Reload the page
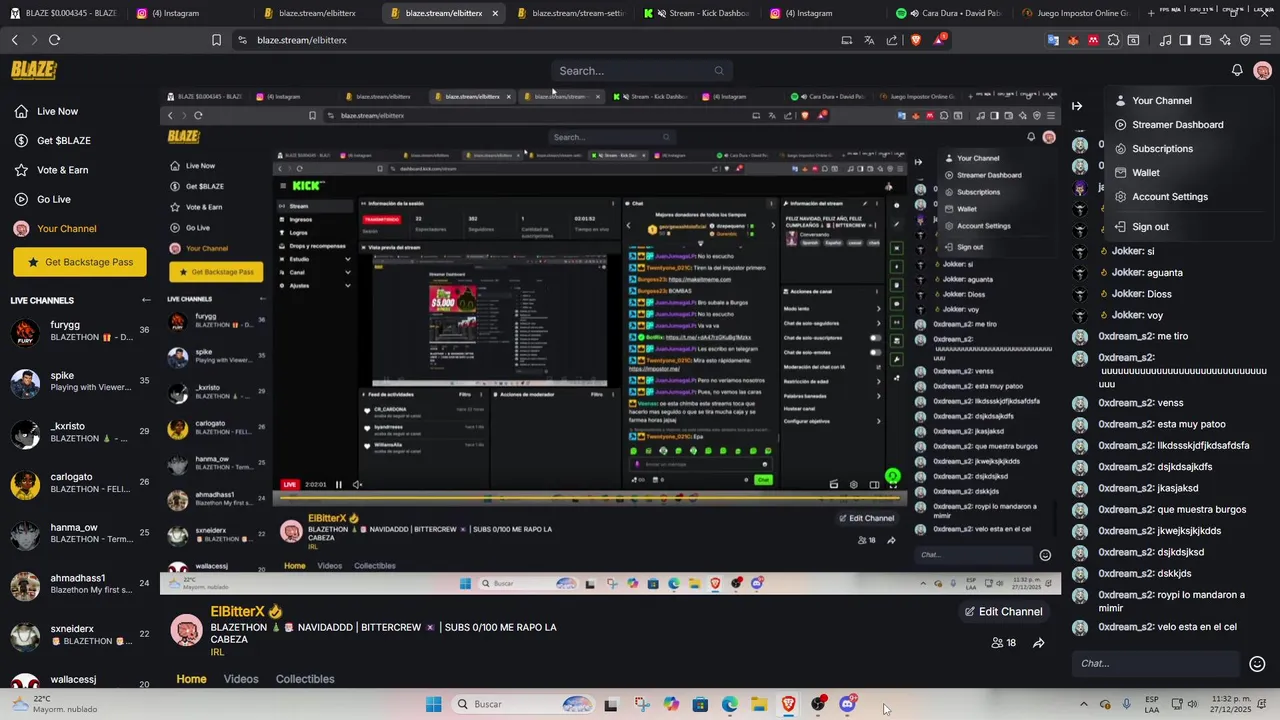The width and height of the screenshot is (1280, 720). tap(54, 40)
